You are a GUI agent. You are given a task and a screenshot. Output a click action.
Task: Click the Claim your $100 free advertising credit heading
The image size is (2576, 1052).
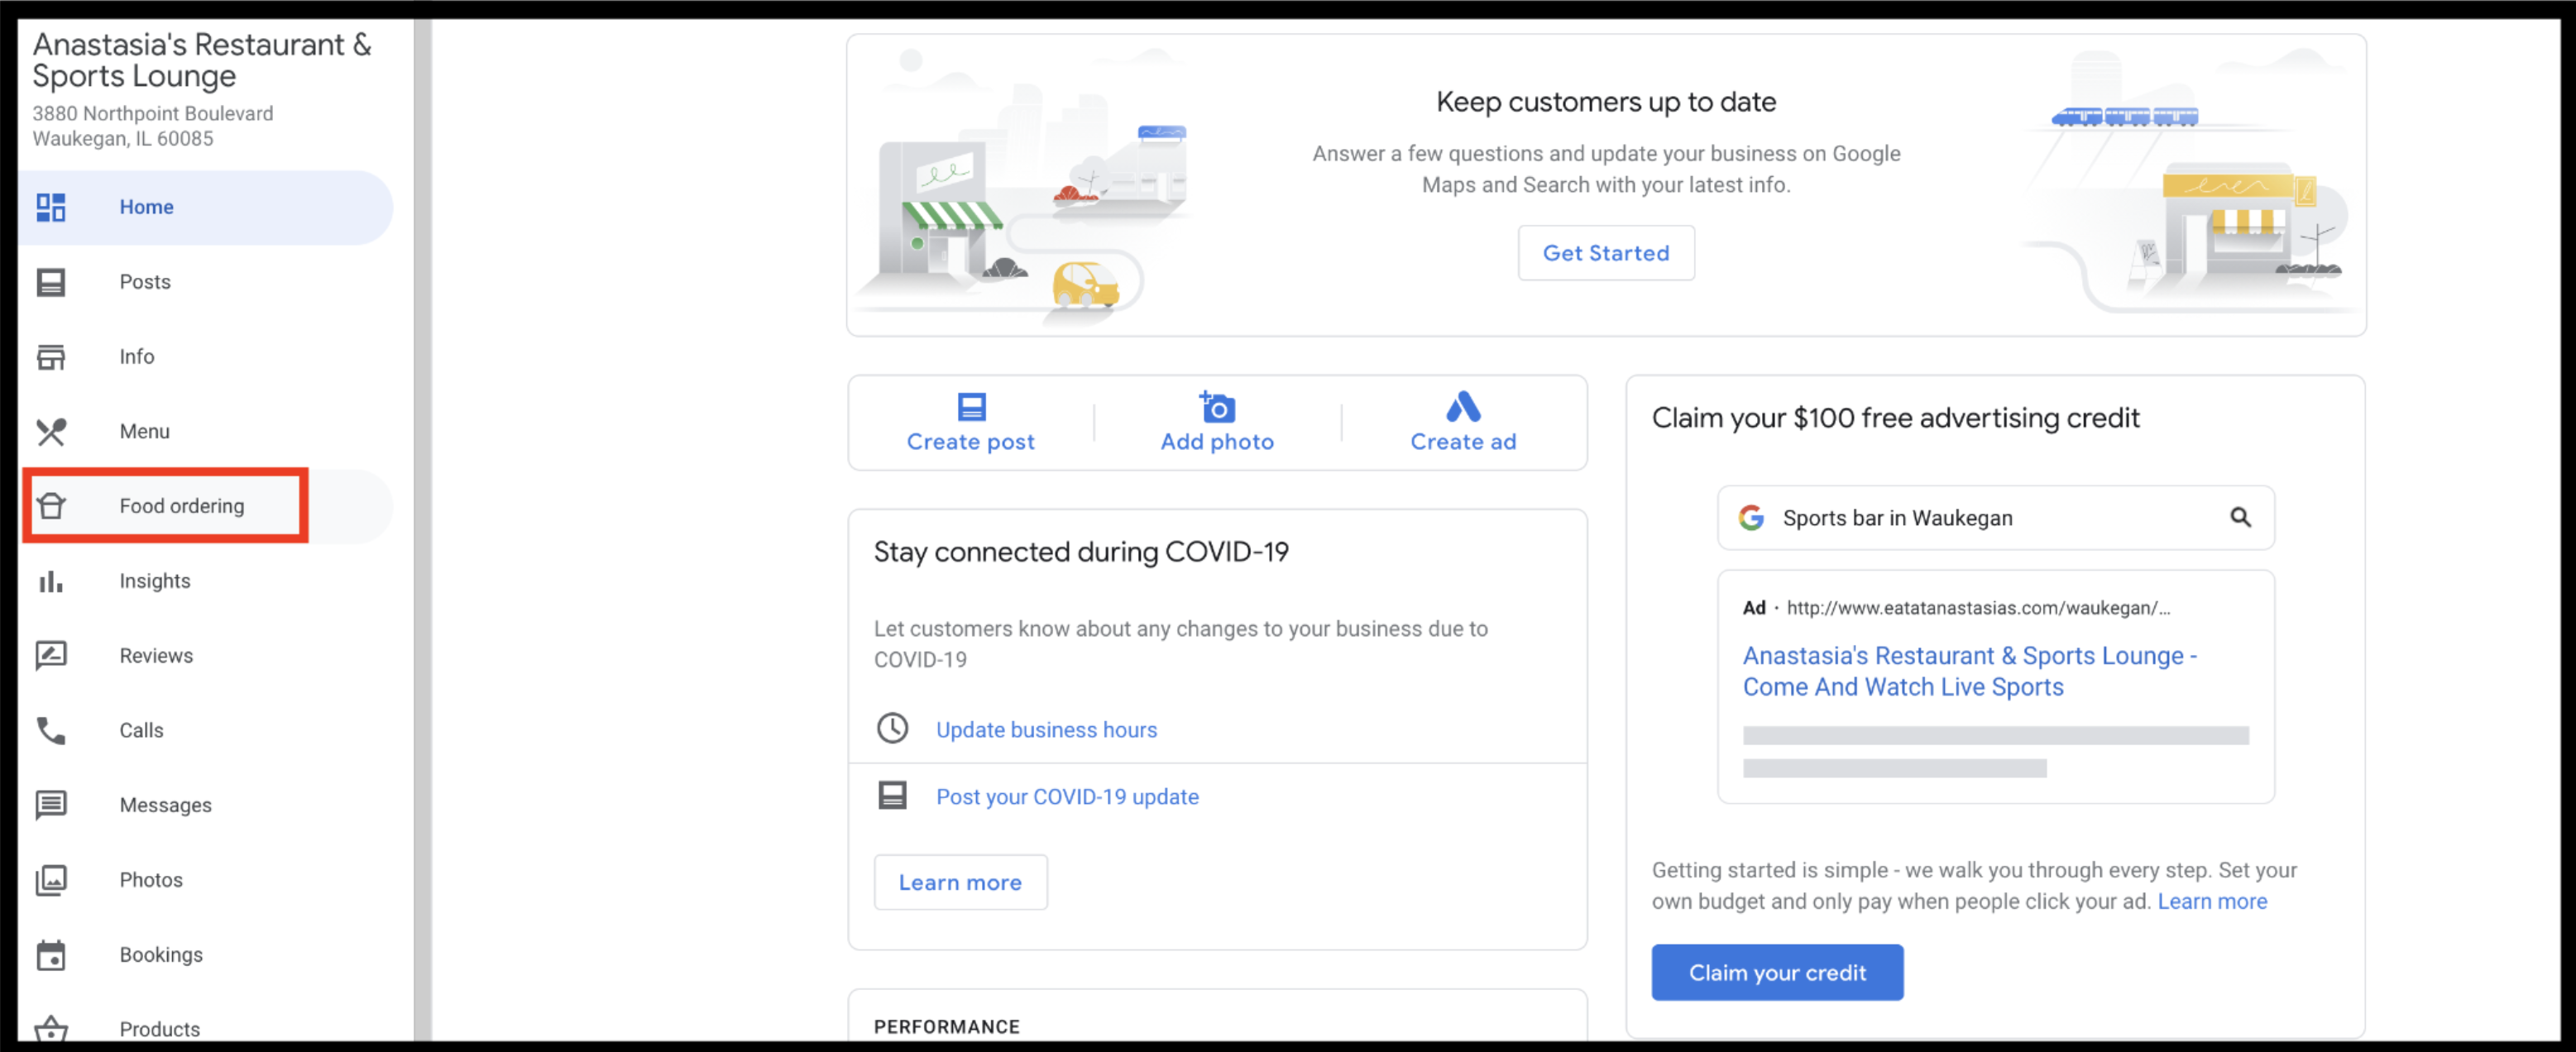click(1895, 418)
